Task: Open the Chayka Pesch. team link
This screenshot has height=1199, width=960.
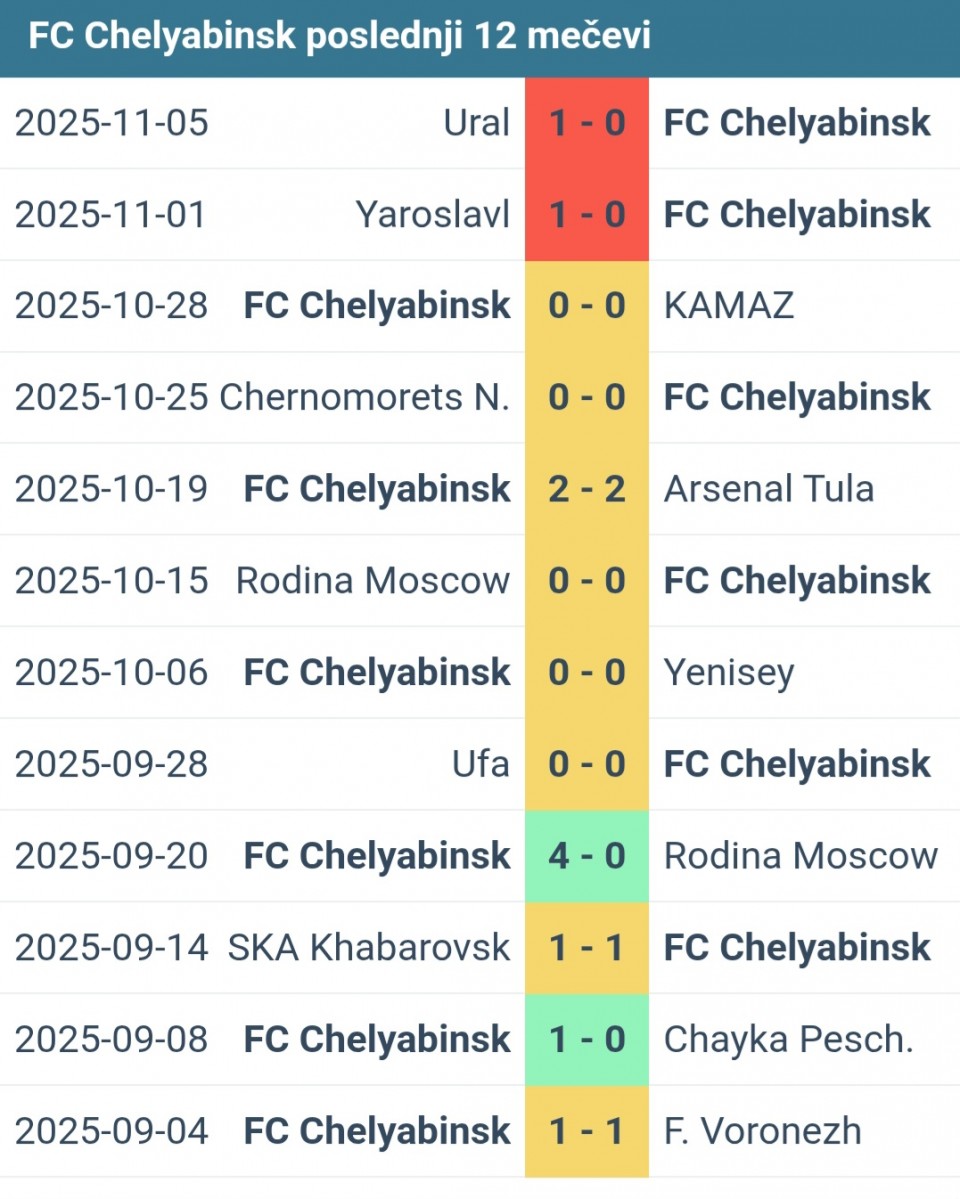Action: click(x=789, y=1040)
